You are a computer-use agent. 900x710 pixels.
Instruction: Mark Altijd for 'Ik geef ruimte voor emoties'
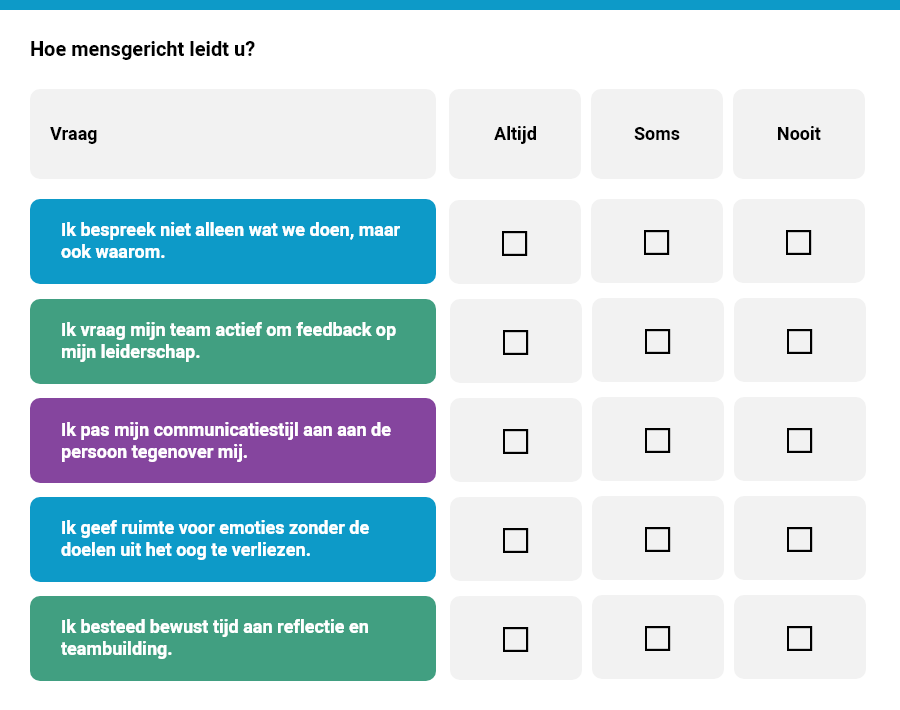[515, 540]
